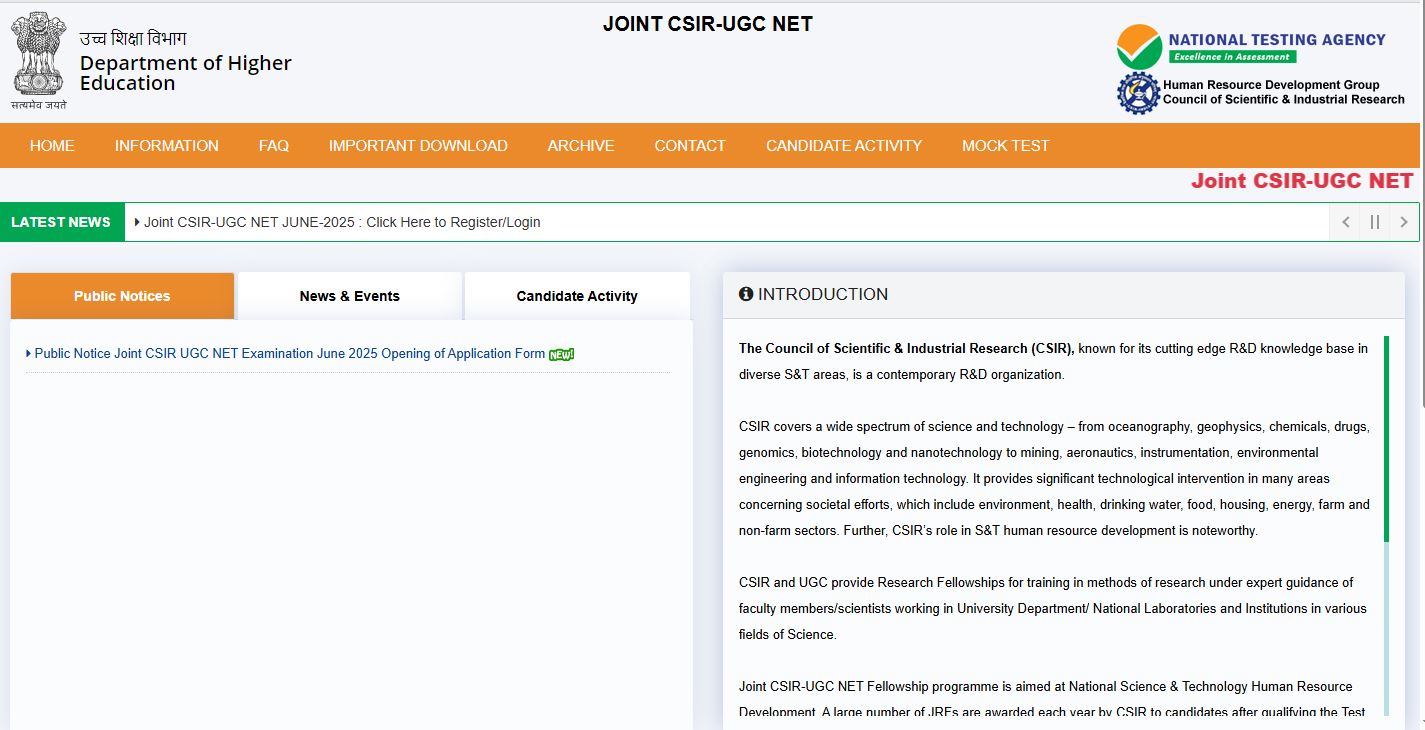Click the NEW! badge on the public notice

click(560, 353)
